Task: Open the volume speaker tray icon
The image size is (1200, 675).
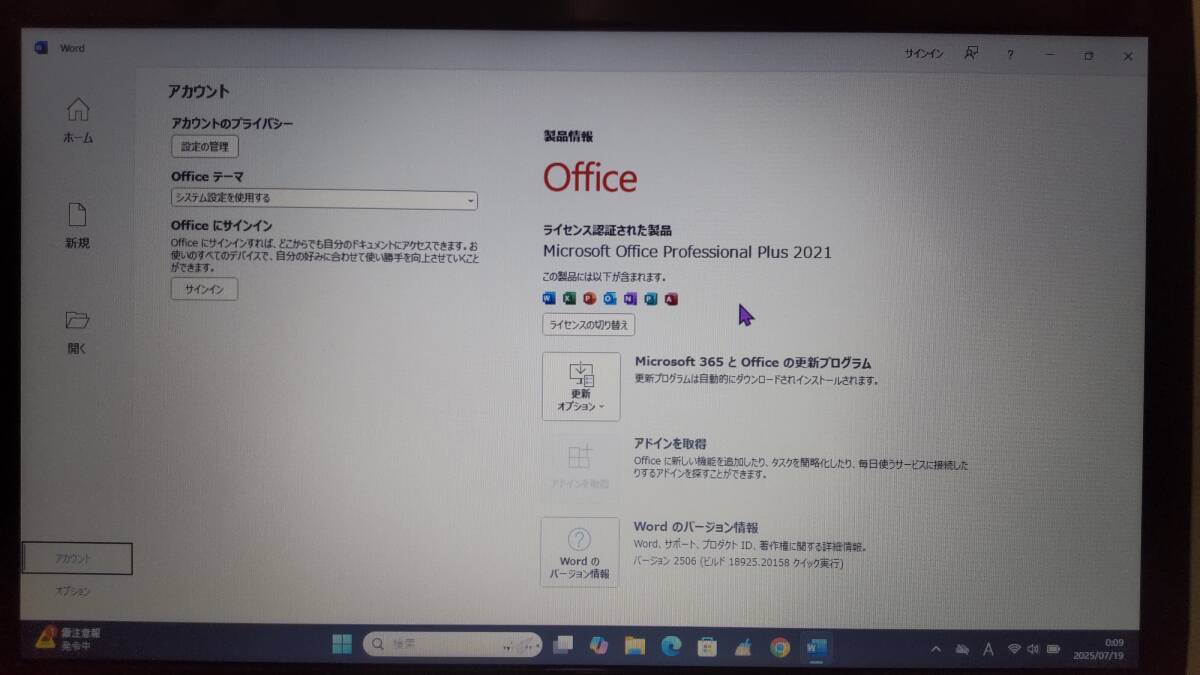Action: (x=1032, y=649)
